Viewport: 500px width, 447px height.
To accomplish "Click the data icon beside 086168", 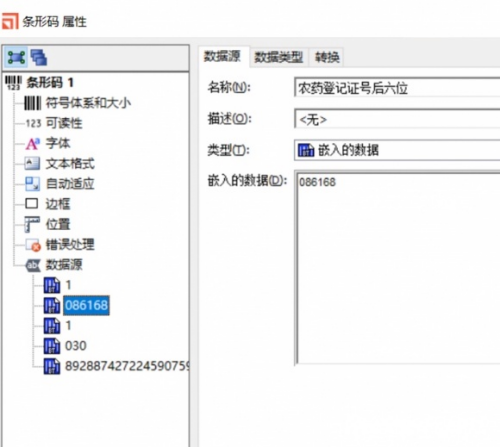I will 52,305.
